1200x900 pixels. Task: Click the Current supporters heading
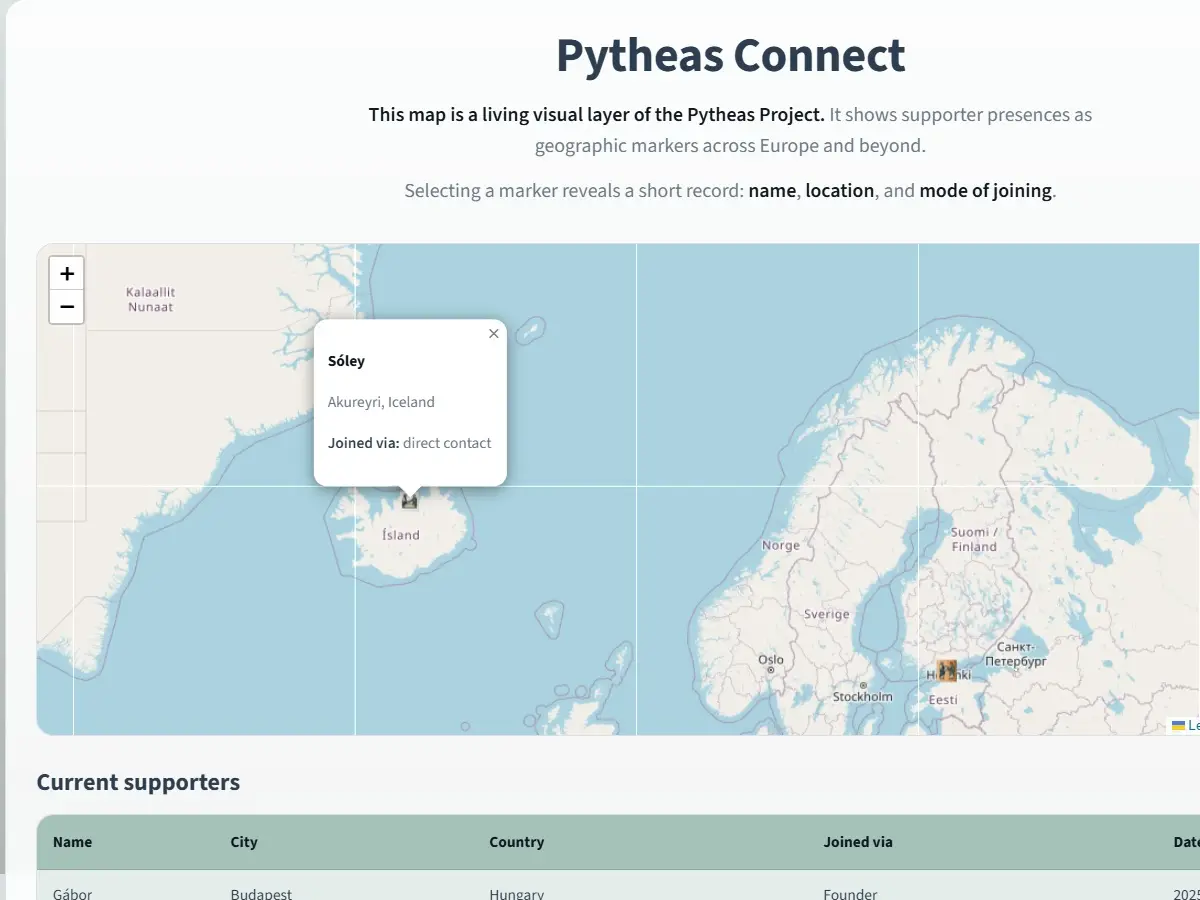click(138, 782)
